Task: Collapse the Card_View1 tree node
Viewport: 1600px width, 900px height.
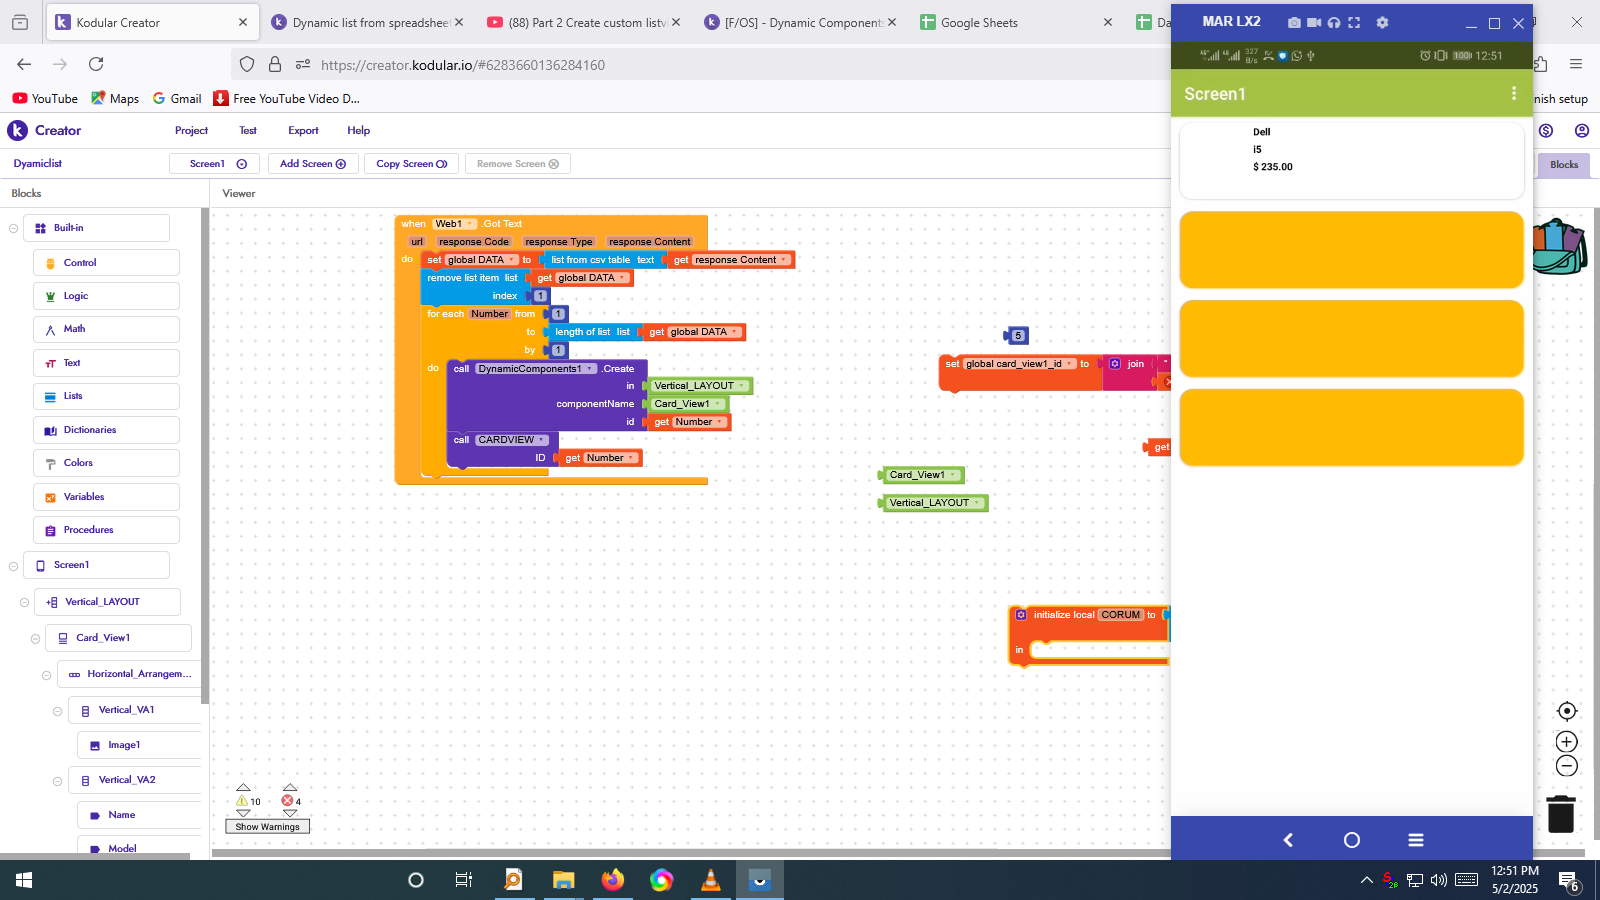Action: pos(35,639)
